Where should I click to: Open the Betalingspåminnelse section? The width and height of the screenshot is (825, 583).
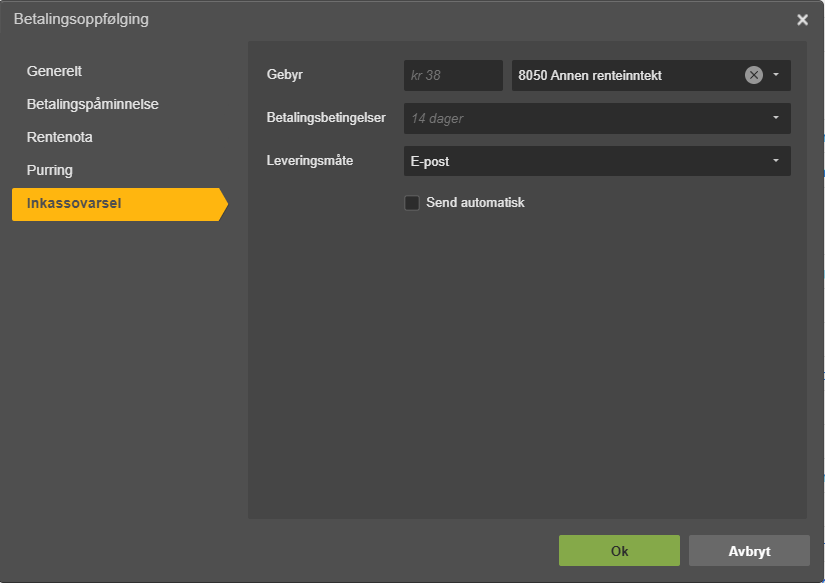pos(93,104)
